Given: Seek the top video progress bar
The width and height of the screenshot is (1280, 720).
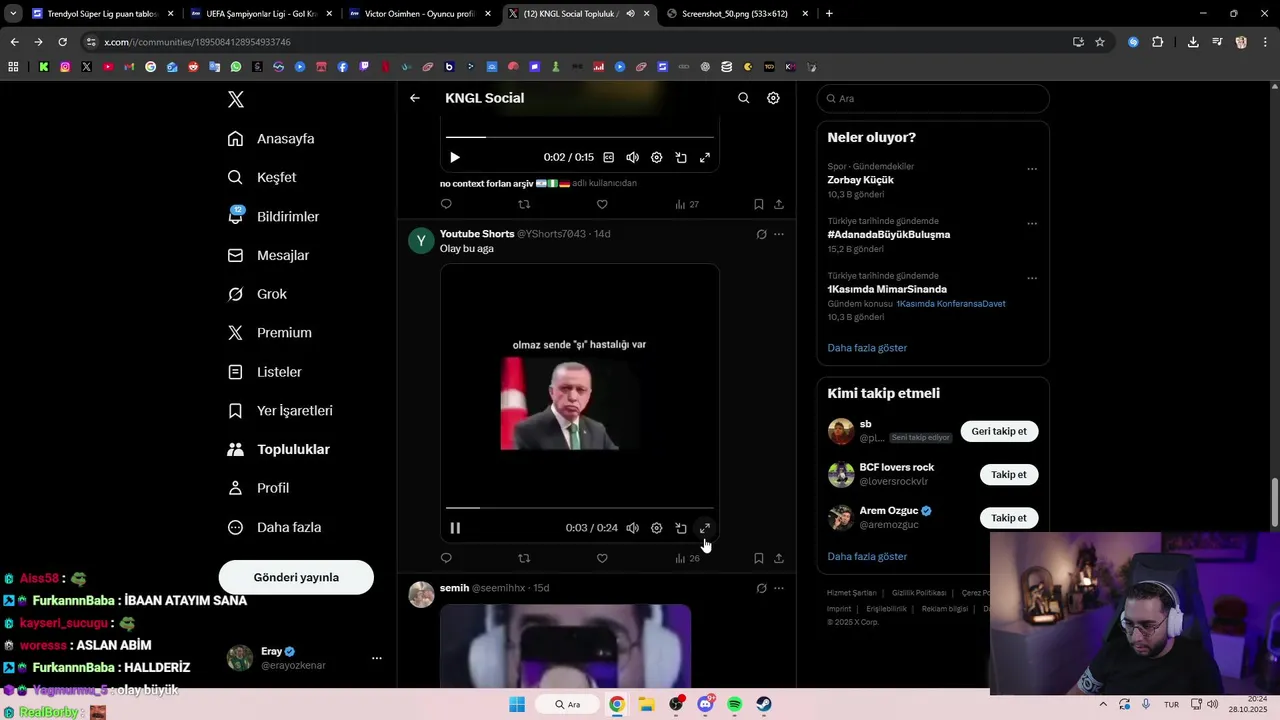Looking at the screenshot, I should [x=580, y=137].
